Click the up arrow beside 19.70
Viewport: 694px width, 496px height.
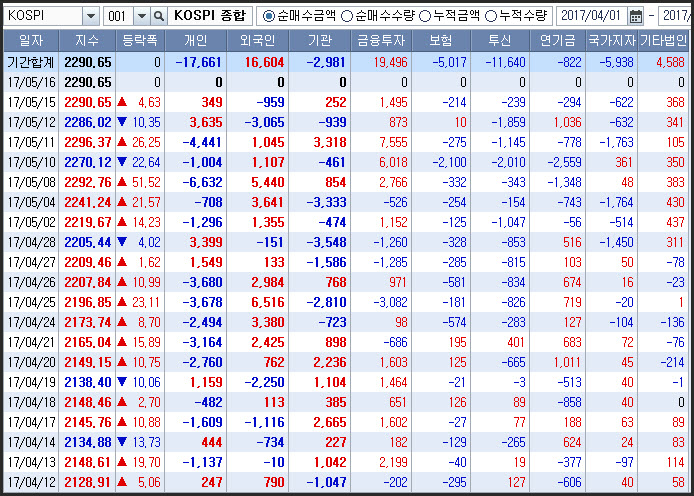(123, 462)
